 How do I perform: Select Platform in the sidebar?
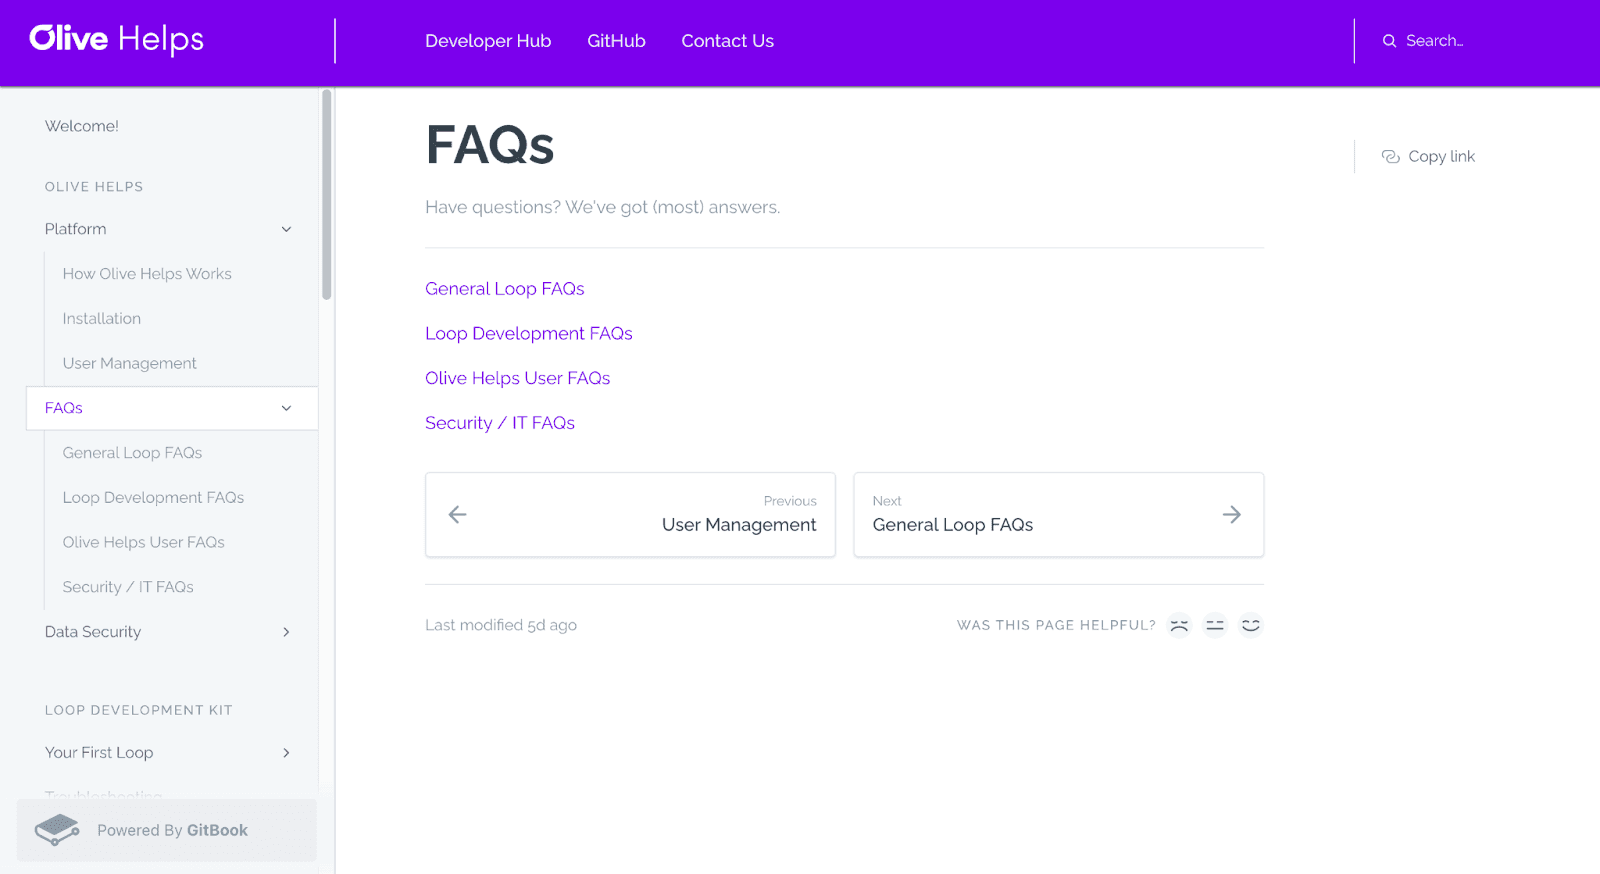coord(75,229)
